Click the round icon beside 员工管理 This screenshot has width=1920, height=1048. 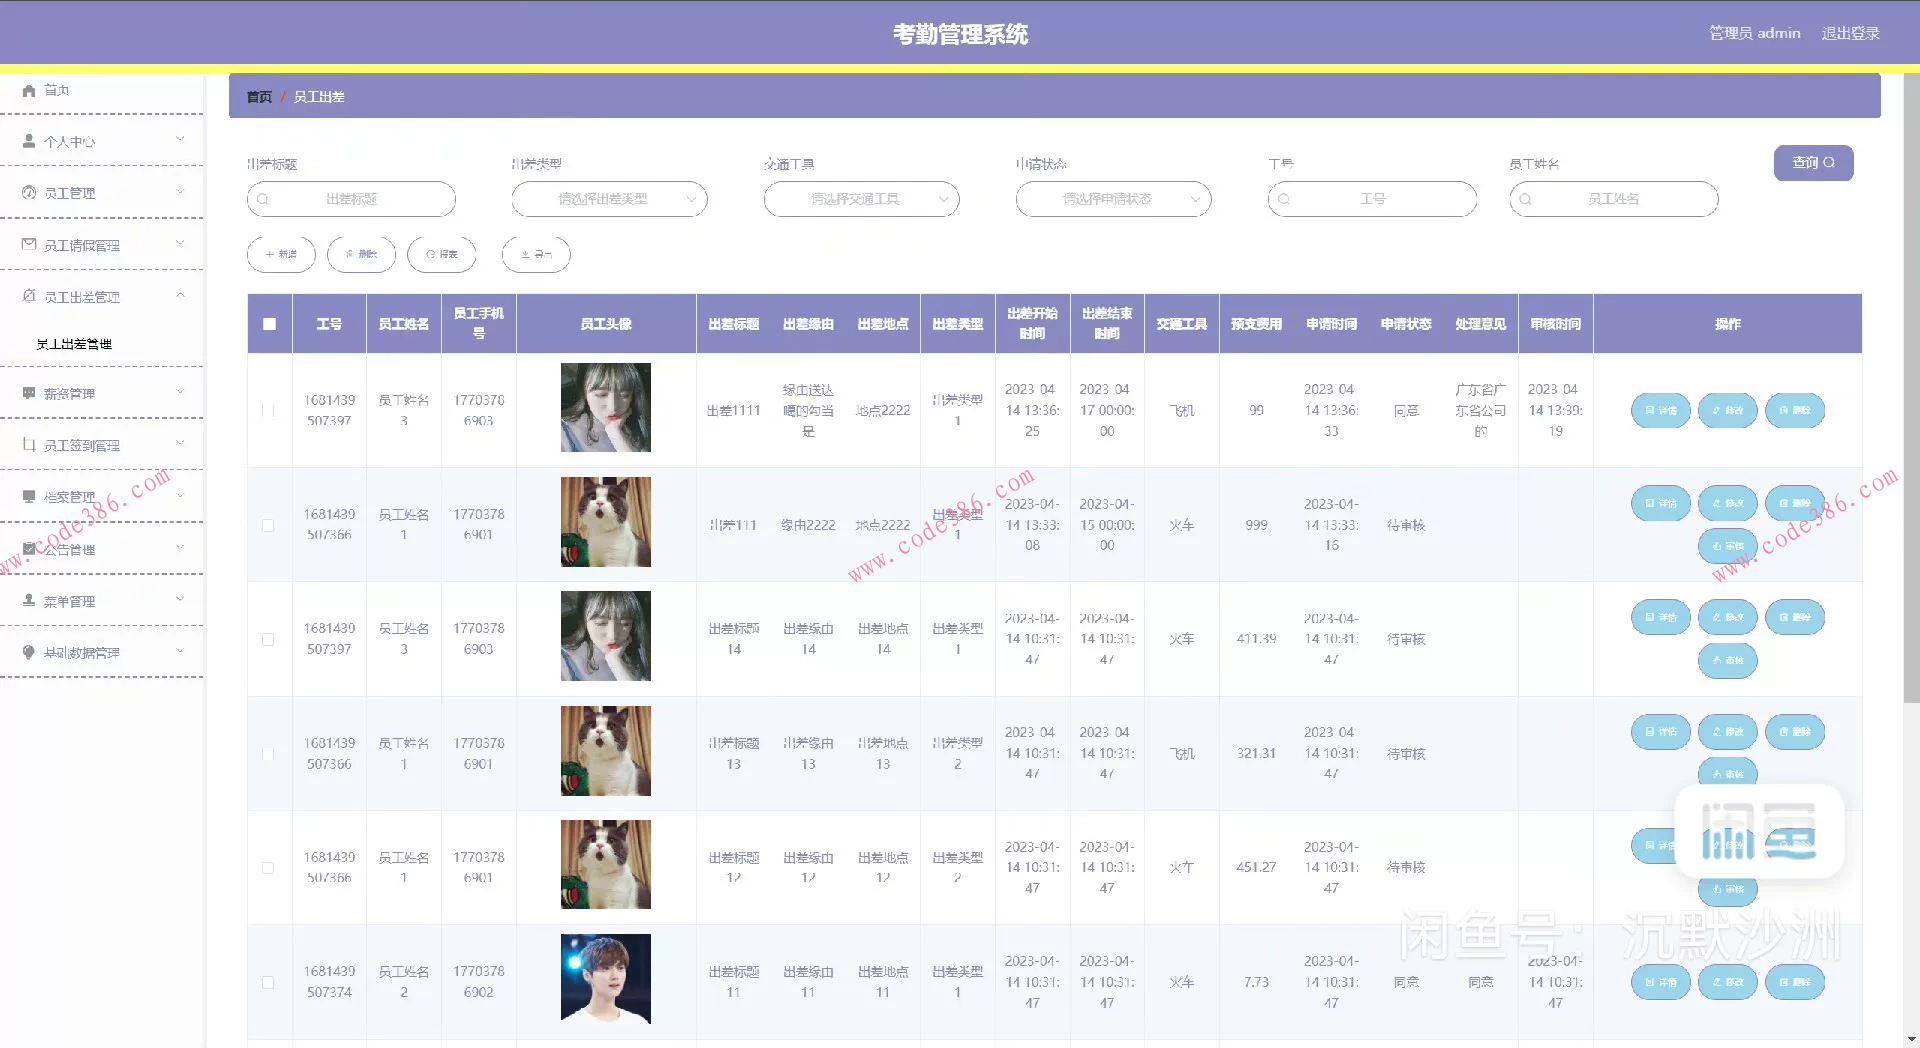29,192
